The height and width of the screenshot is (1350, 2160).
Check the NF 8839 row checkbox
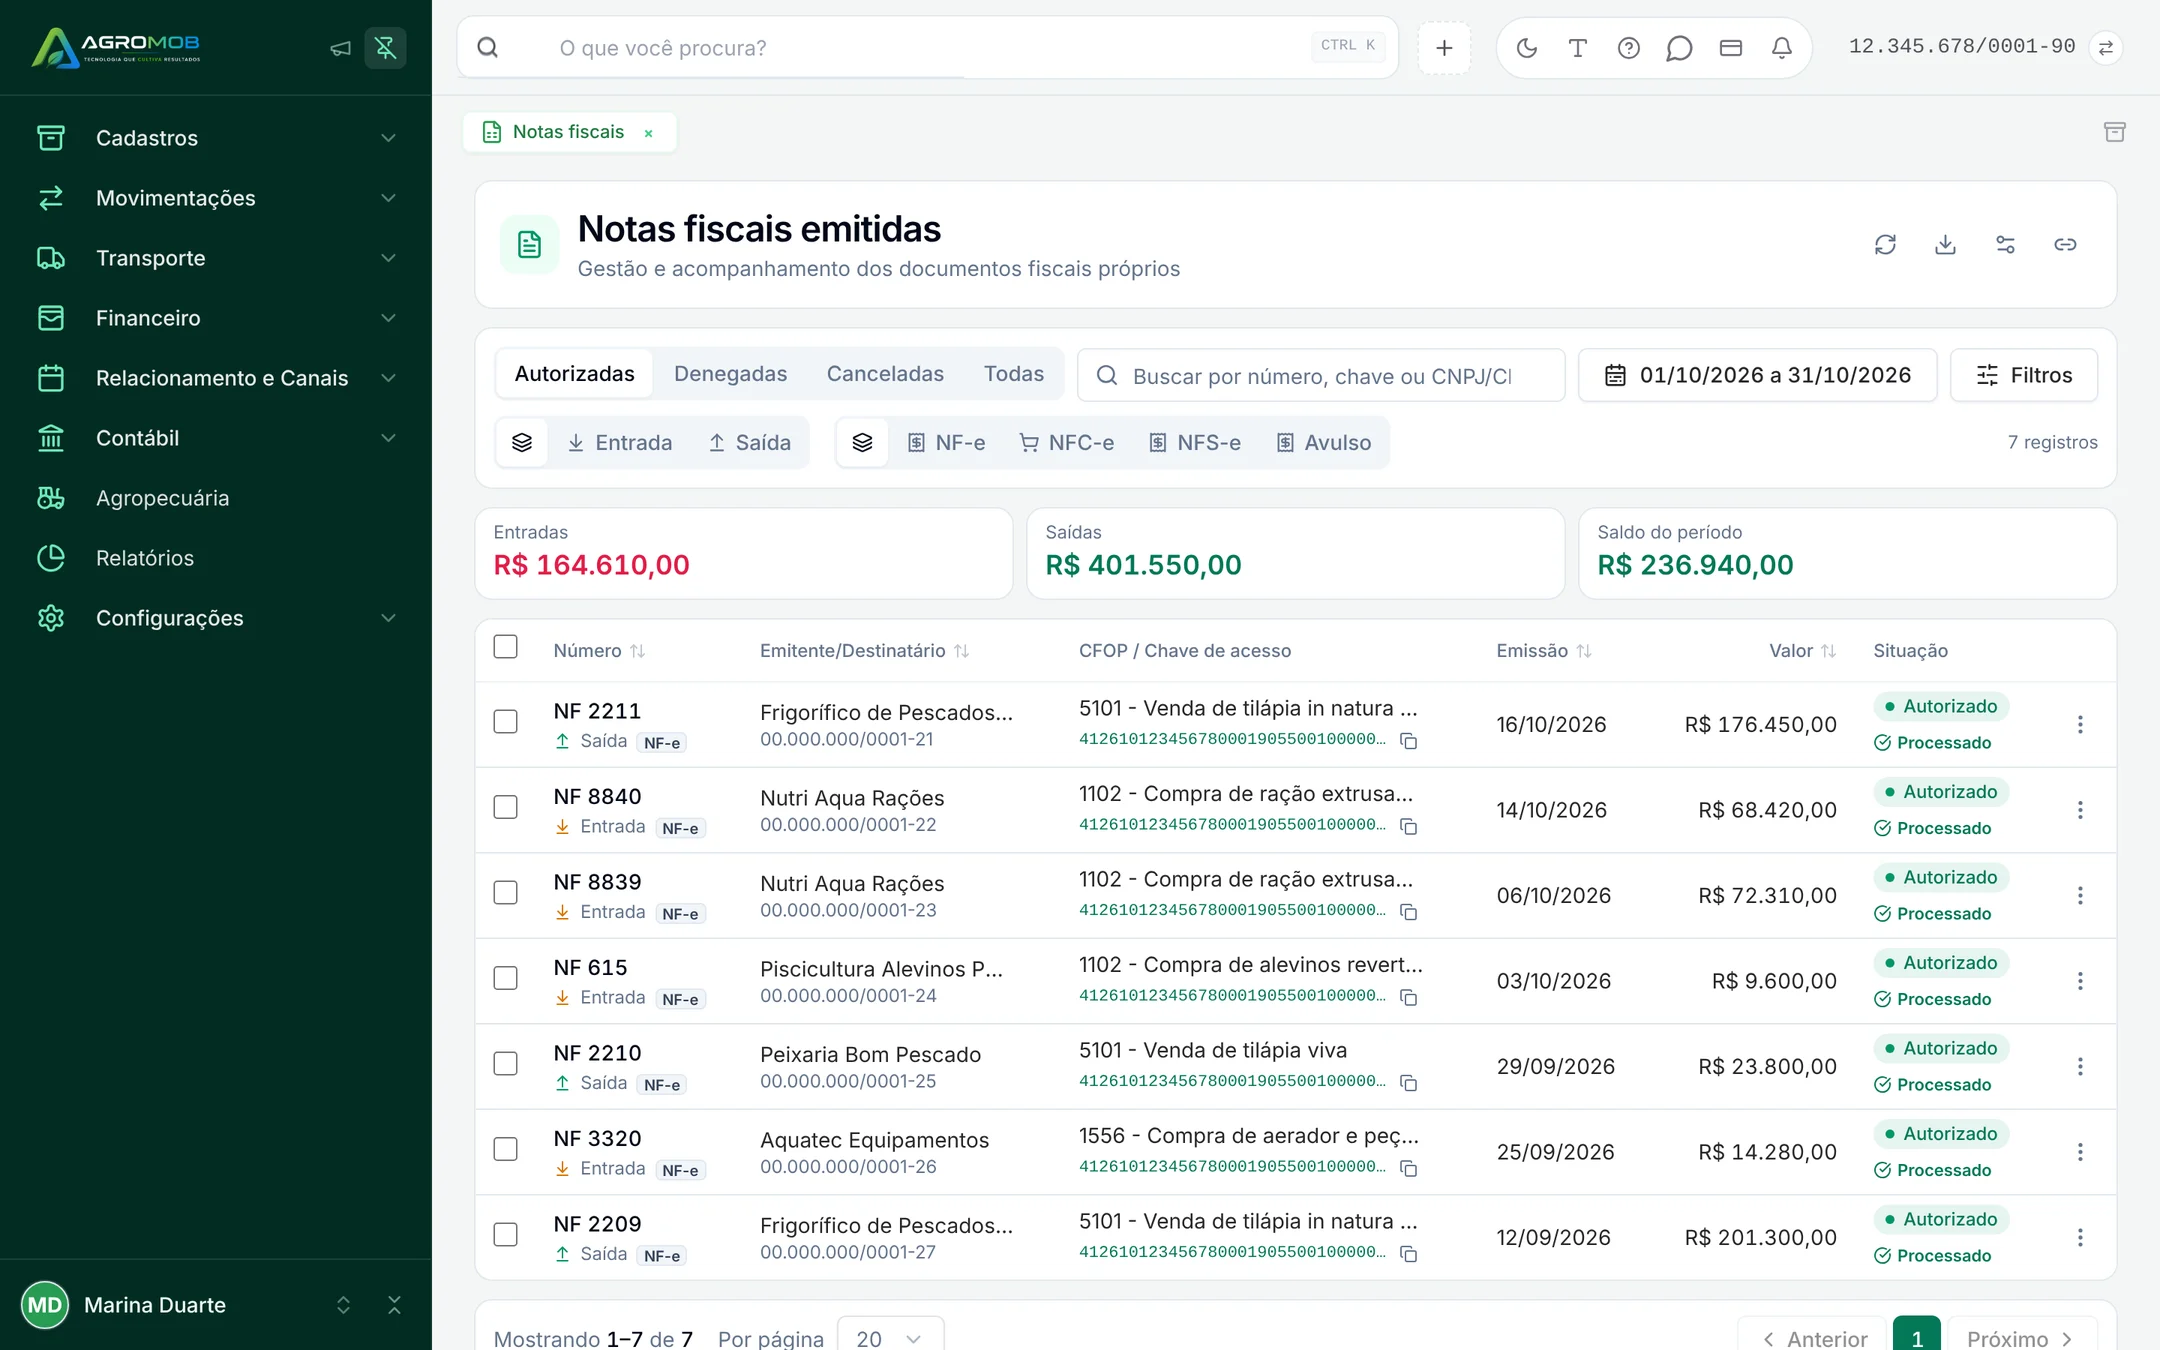[506, 893]
